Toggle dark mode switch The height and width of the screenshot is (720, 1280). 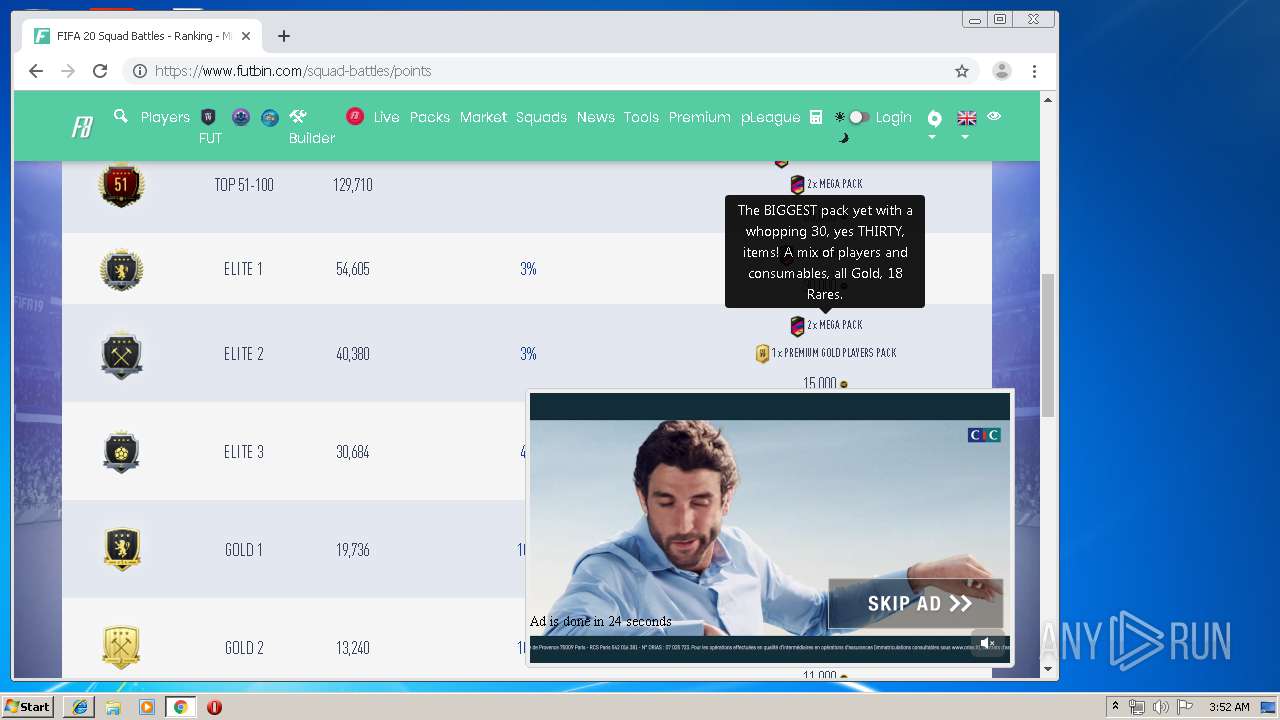tap(858, 117)
